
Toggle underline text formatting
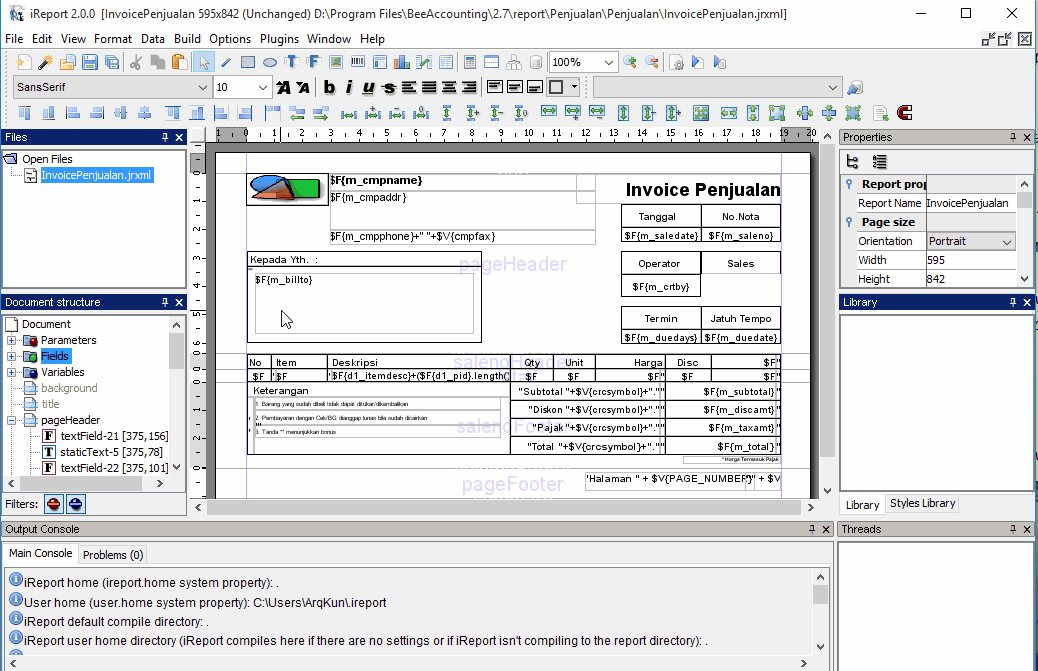click(x=369, y=88)
